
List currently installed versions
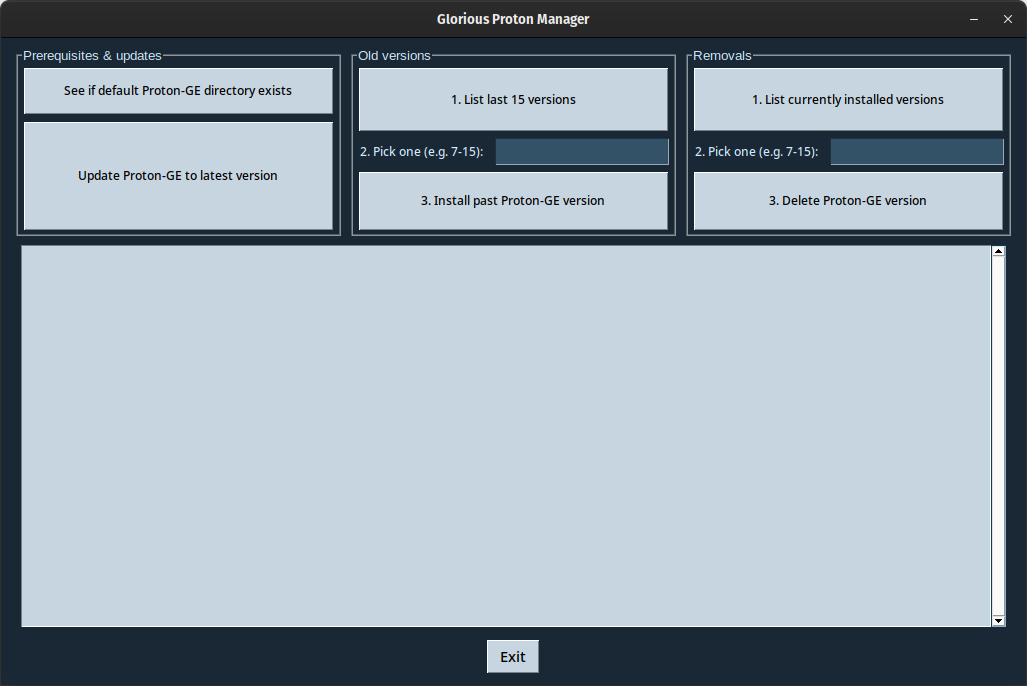848,100
